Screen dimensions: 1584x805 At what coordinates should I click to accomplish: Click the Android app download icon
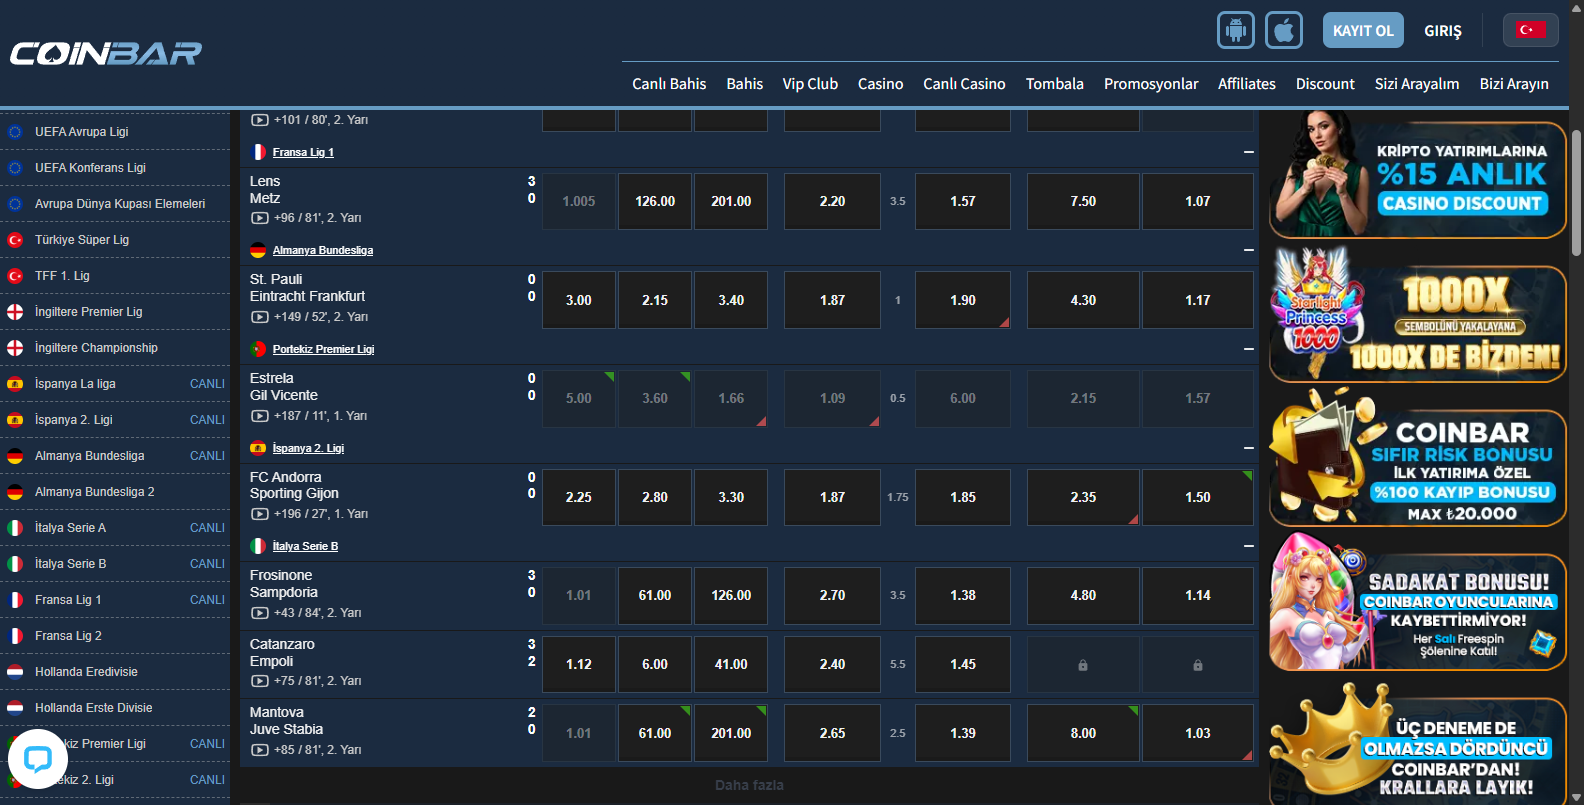point(1235,30)
